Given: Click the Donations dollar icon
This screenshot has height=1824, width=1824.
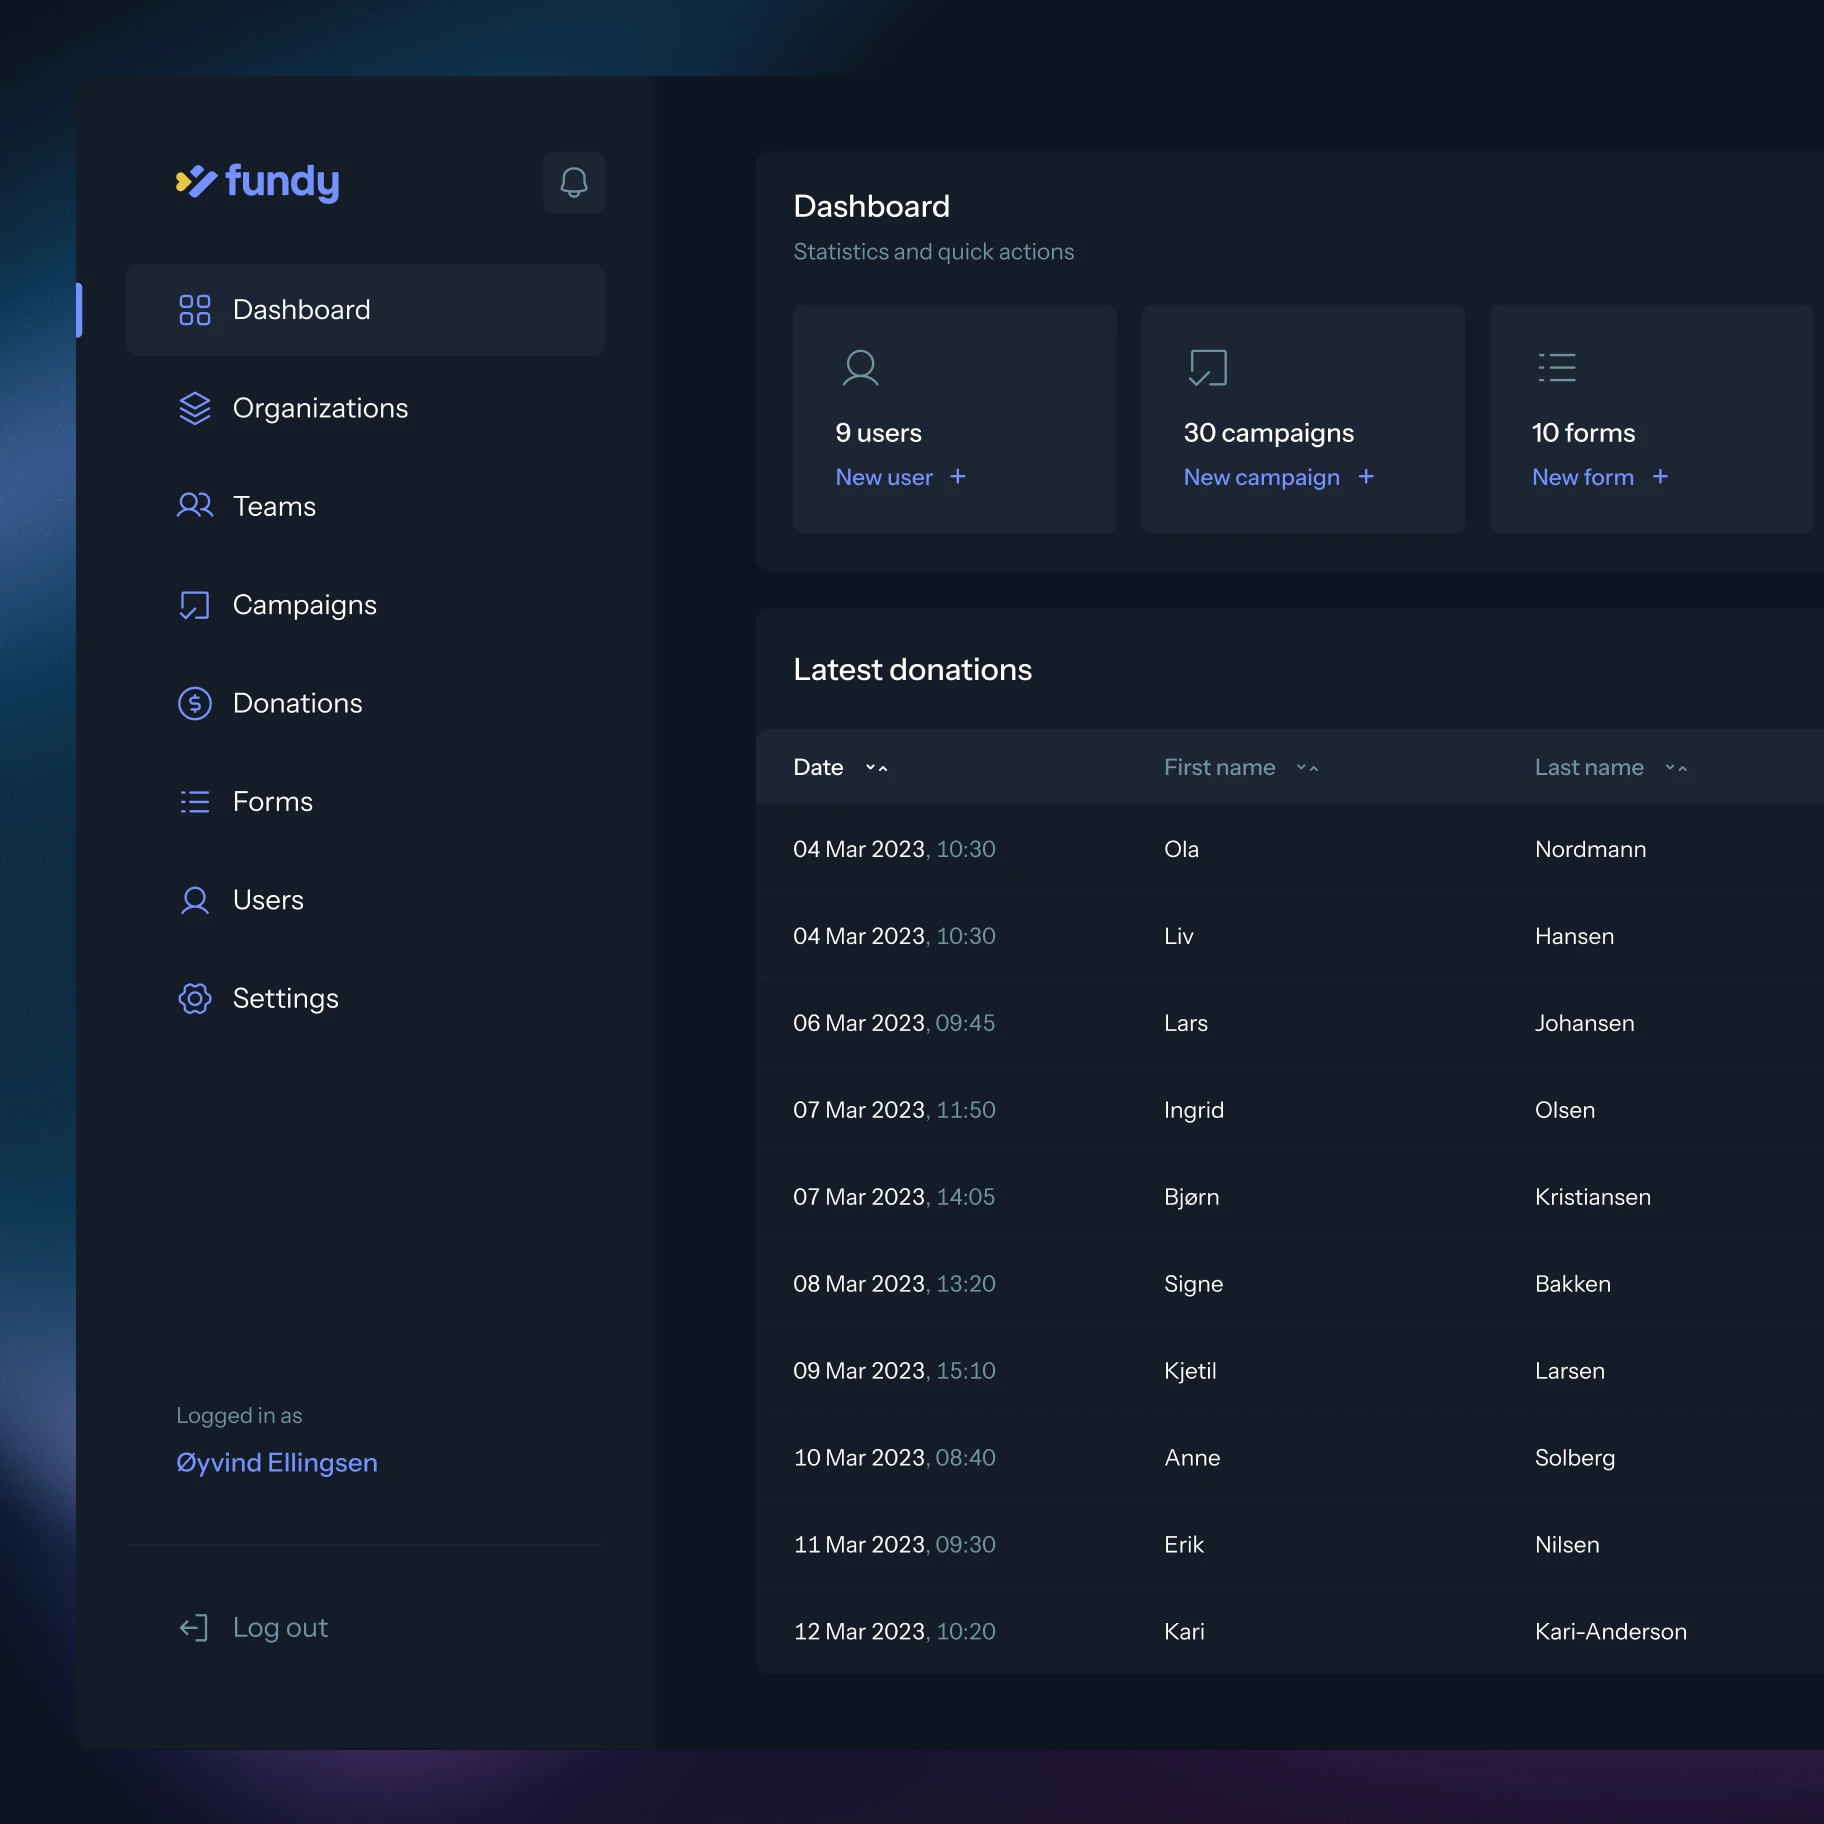Looking at the screenshot, I should coord(195,703).
